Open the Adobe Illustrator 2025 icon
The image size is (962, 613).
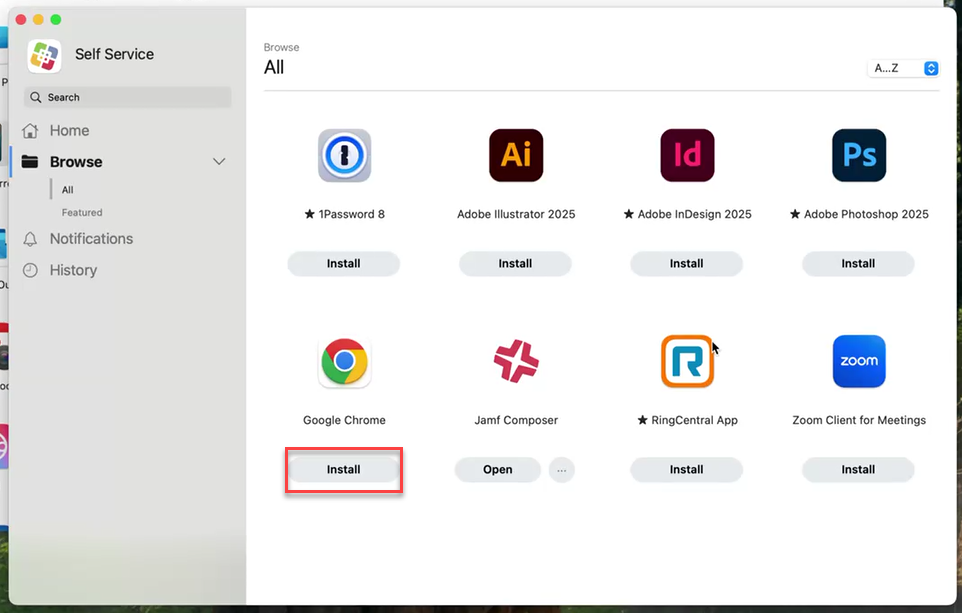[516, 155]
